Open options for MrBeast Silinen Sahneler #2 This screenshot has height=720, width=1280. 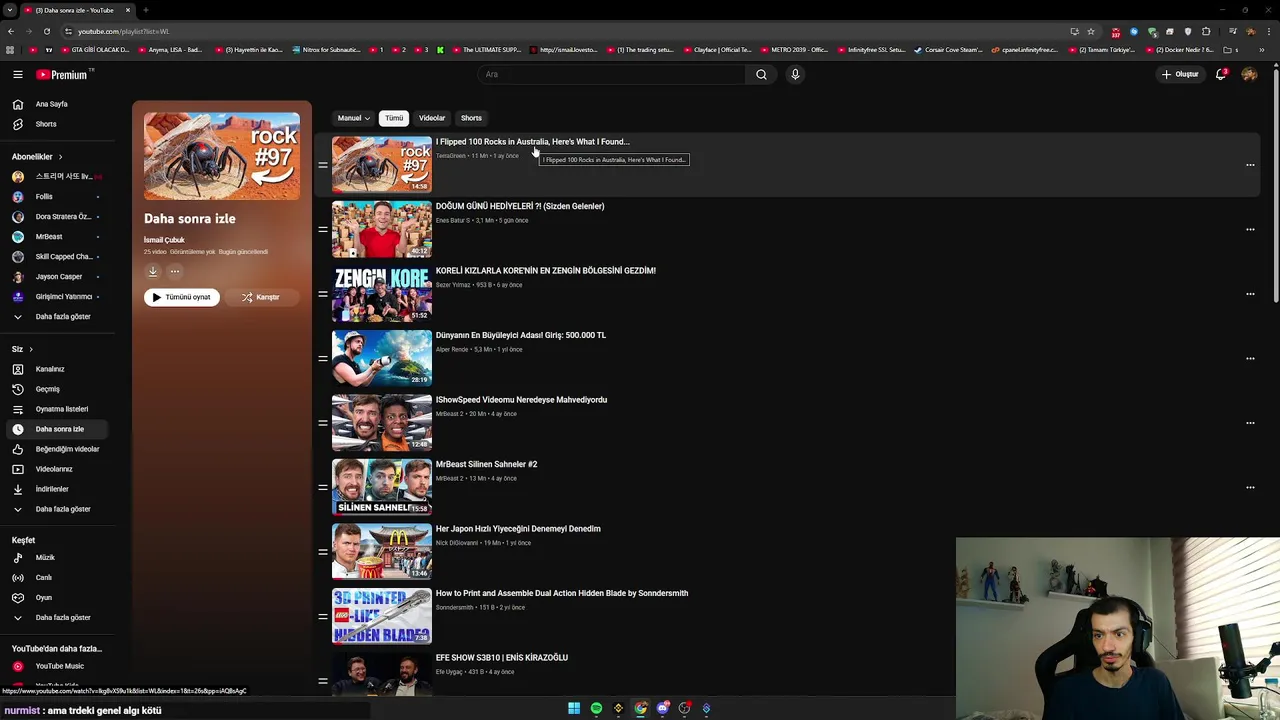tap(1250, 487)
